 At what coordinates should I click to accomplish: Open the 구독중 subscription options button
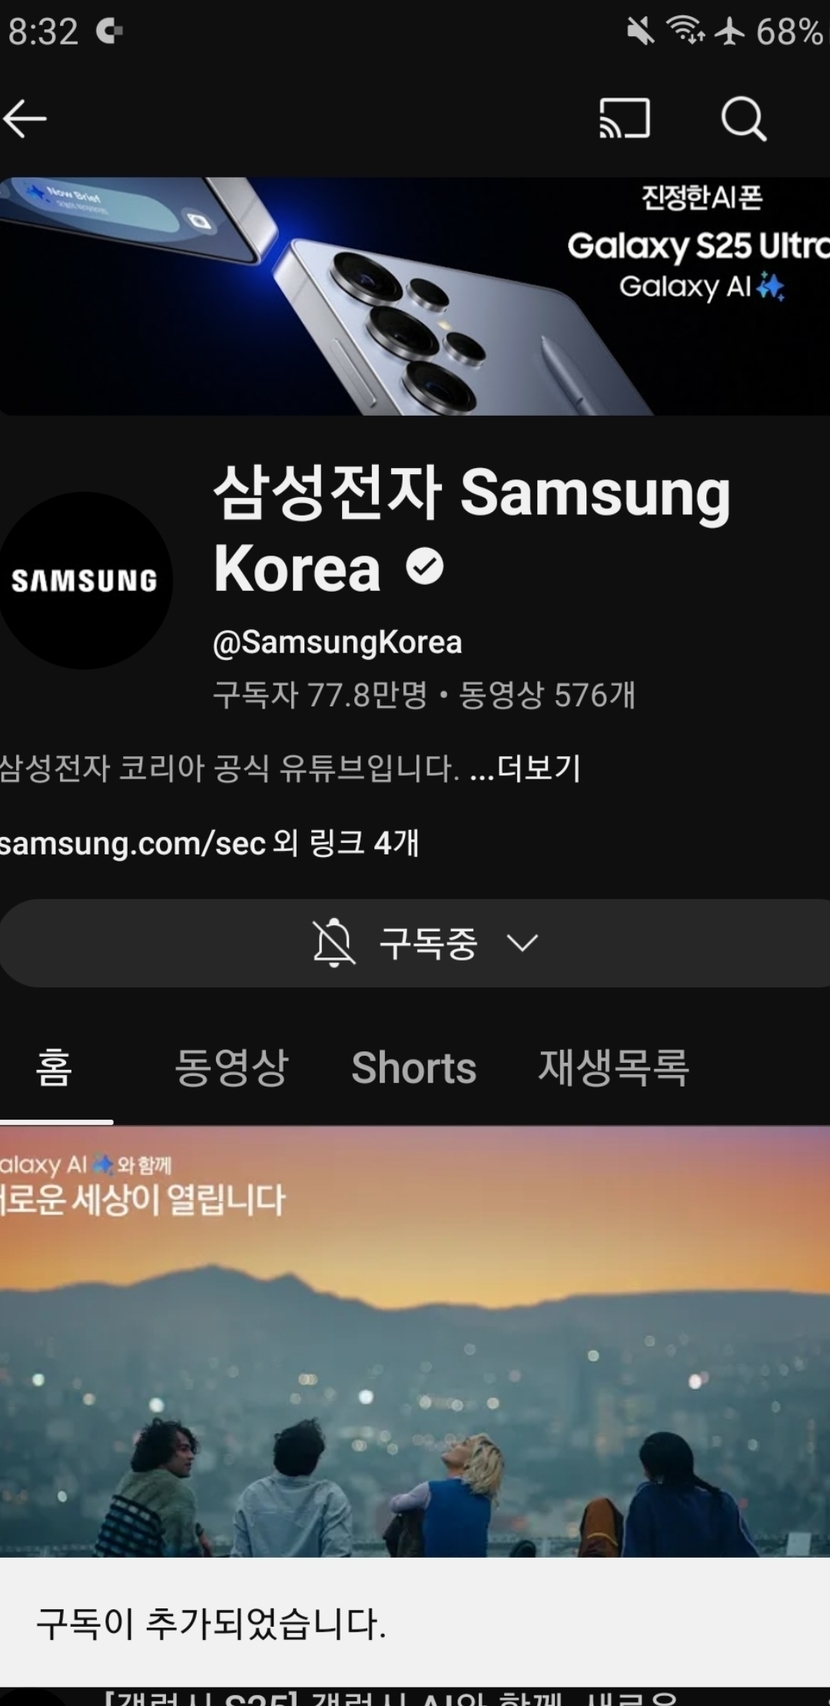(415, 943)
